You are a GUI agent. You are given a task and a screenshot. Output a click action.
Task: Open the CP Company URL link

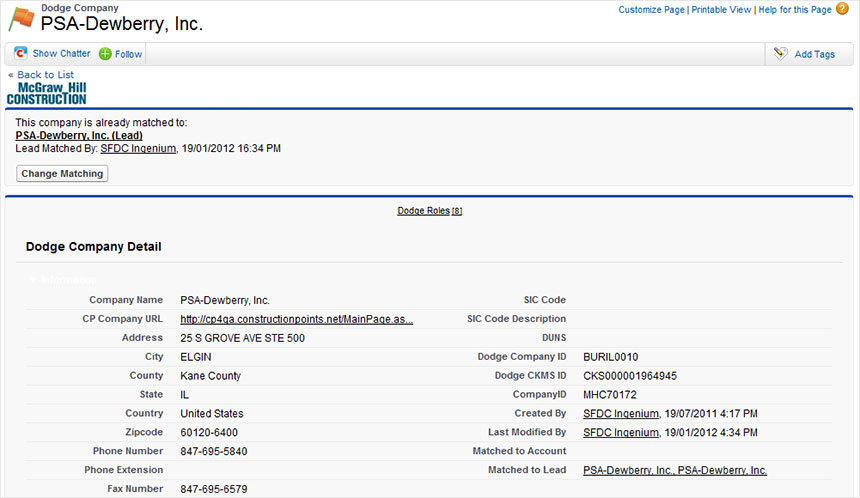(x=297, y=319)
